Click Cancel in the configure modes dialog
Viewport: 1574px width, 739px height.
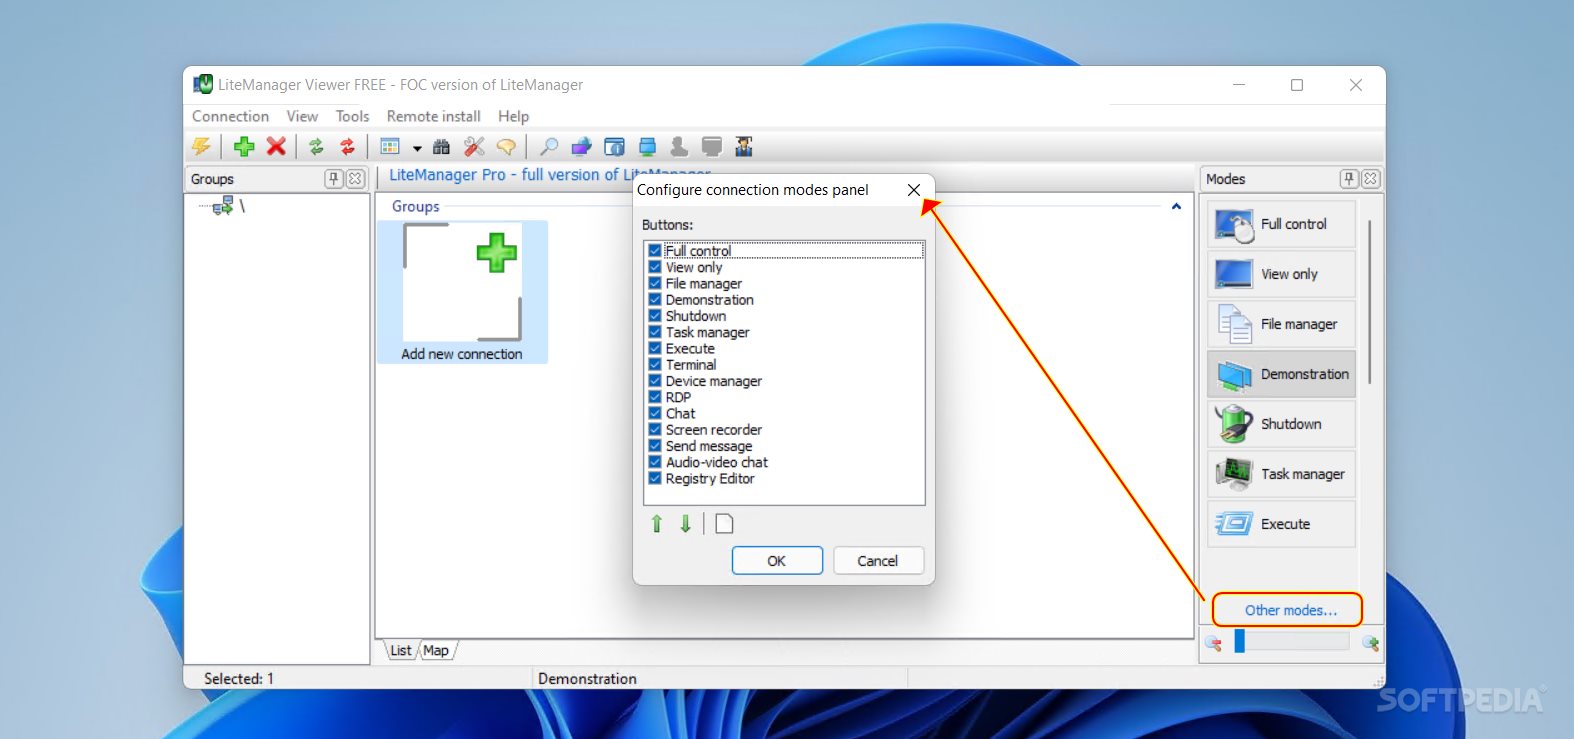(878, 561)
